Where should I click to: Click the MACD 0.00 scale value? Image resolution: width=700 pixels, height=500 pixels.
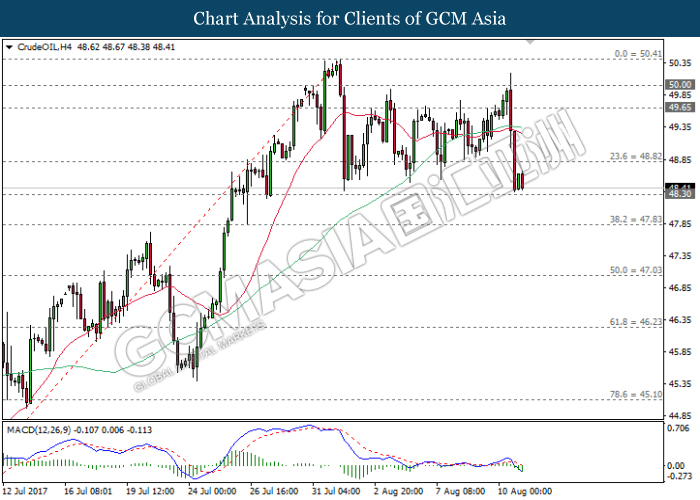[x=675, y=466]
